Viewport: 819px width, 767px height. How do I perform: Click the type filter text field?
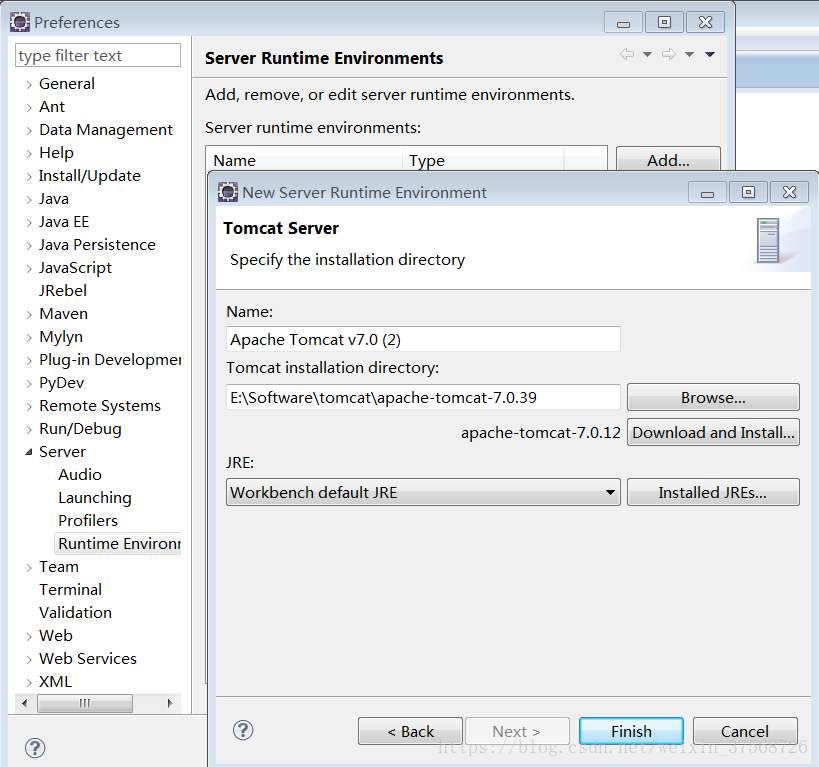pyautogui.click(x=98, y=55)
